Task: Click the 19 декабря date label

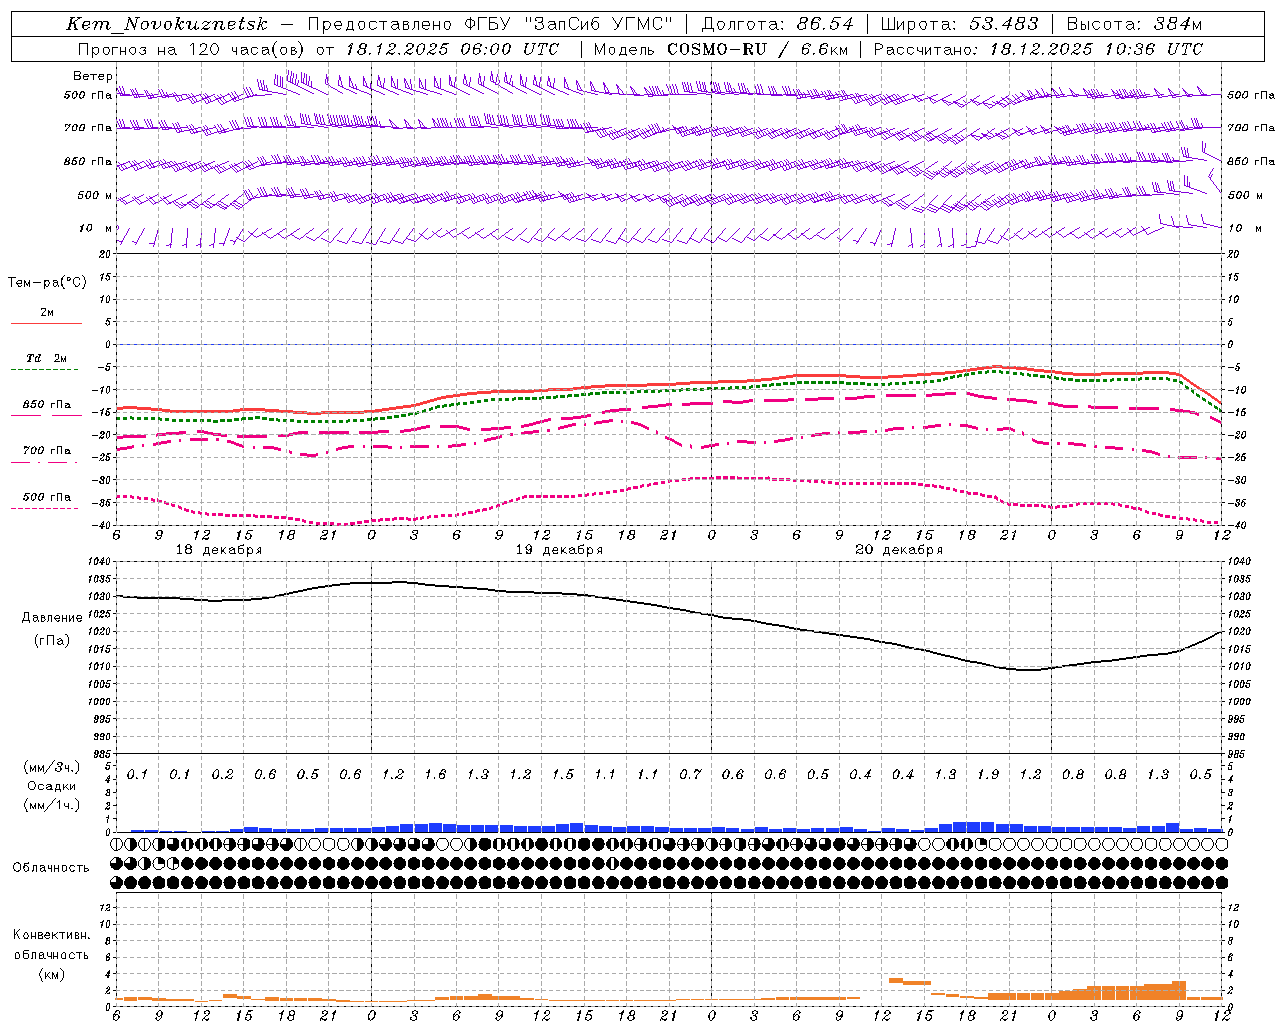Action: coord(559,550)
